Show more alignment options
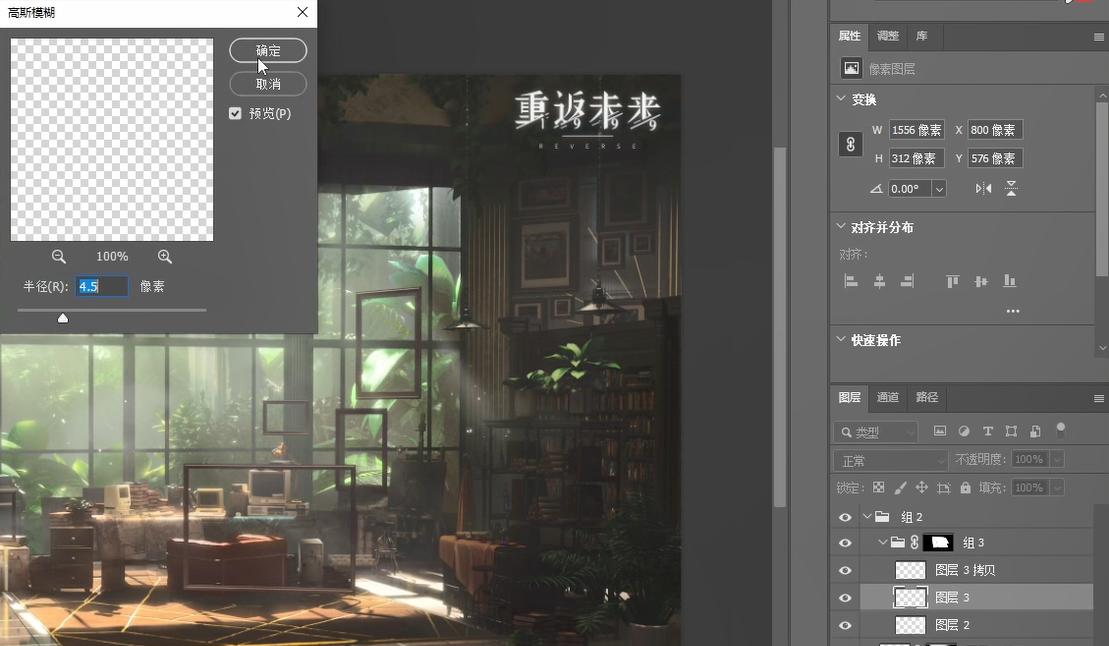The height and width of the screenshot is (646, 1109). tap(1013, 311)
